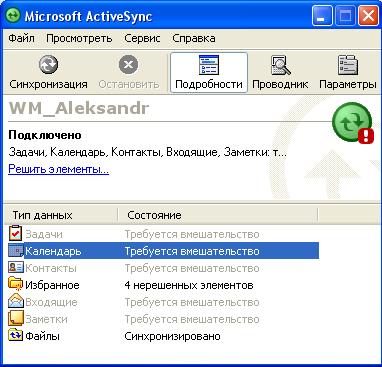
Task: Open Проводник explorer from toolbar
Action: [x=280, y=65]
